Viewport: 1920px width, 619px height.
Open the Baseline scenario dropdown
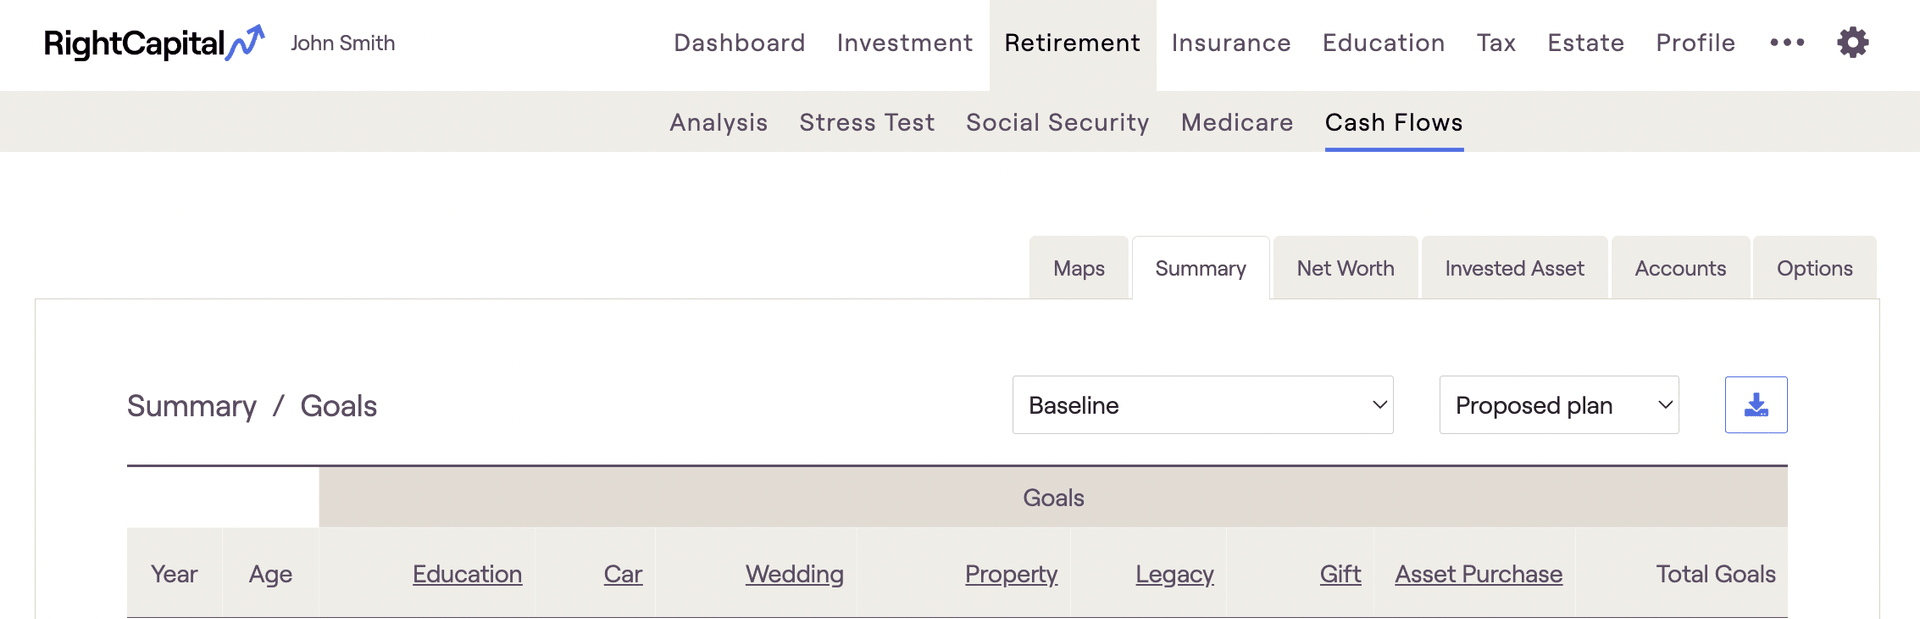pyautogui.click(x=1202, y=405)
